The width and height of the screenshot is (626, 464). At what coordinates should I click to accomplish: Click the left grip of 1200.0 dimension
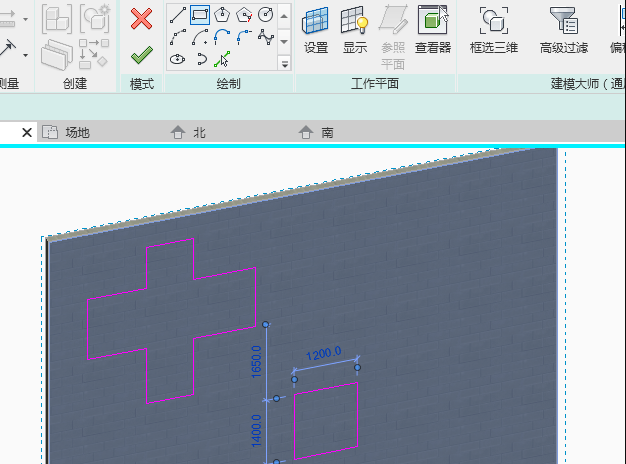point(294,379)
